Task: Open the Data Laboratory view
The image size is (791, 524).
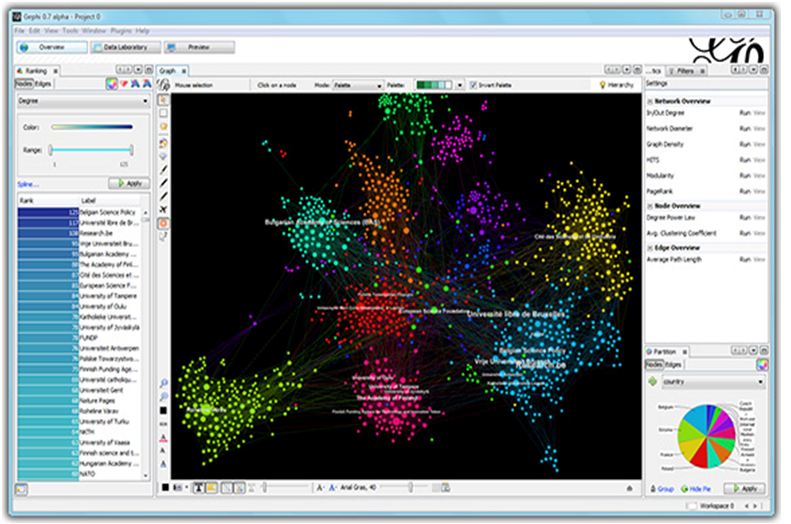Action: tap(122, 47)
